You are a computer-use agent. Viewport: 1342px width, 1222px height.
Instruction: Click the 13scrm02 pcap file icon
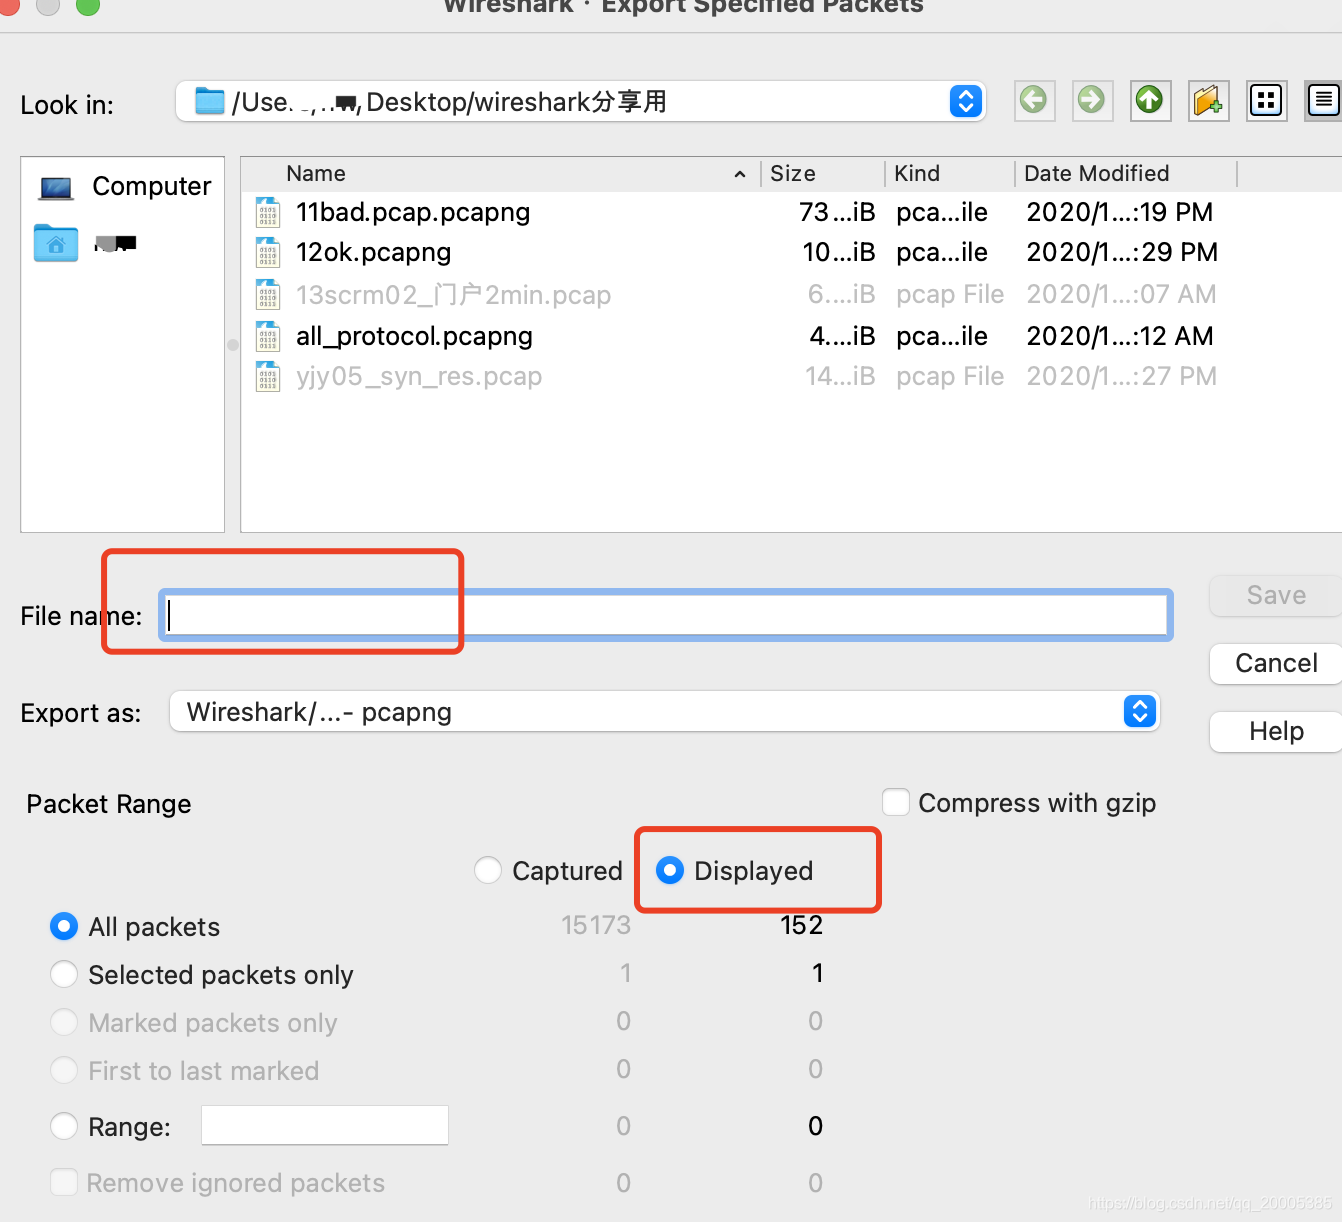tap(268, 295)
